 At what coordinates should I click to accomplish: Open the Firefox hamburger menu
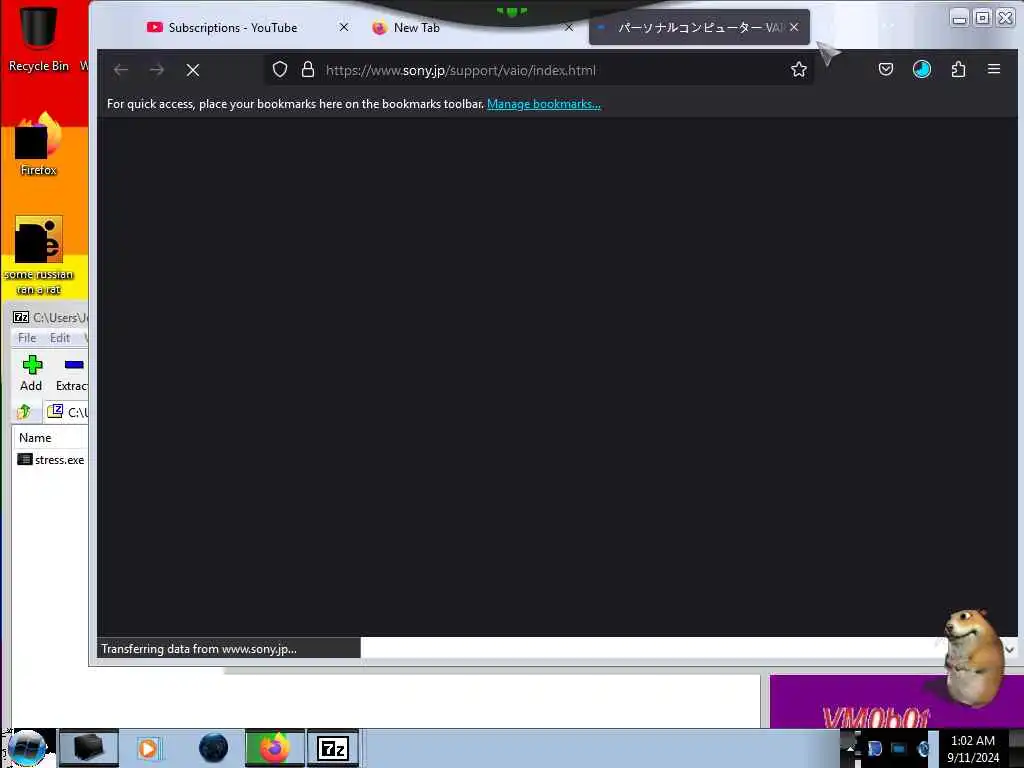coord(994,69)
